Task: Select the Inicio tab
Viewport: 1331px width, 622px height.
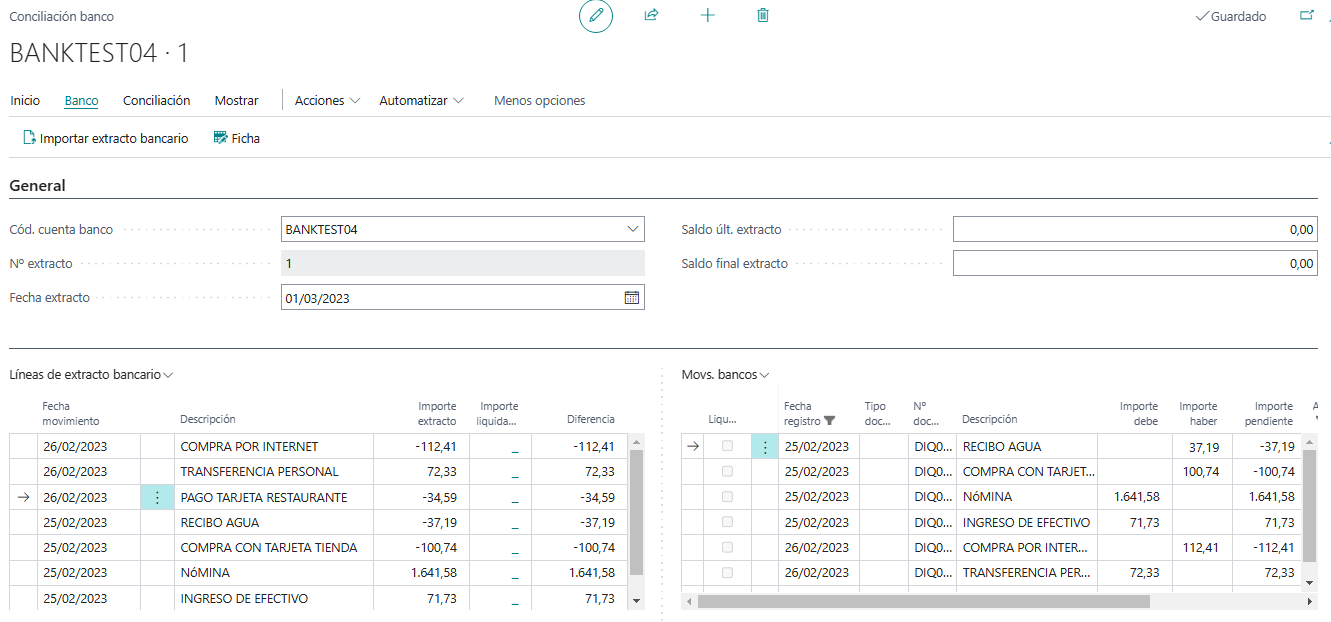Action: (25, 101)
